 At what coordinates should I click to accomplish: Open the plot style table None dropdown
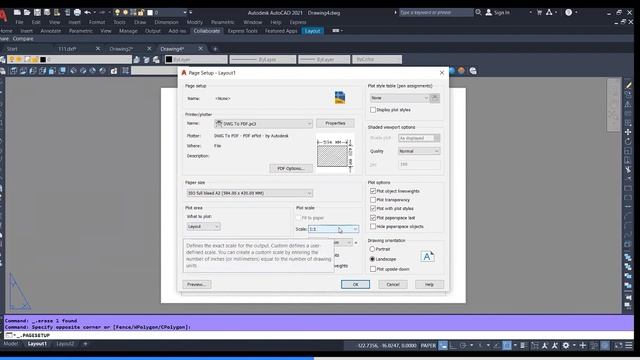click(400, 98)
